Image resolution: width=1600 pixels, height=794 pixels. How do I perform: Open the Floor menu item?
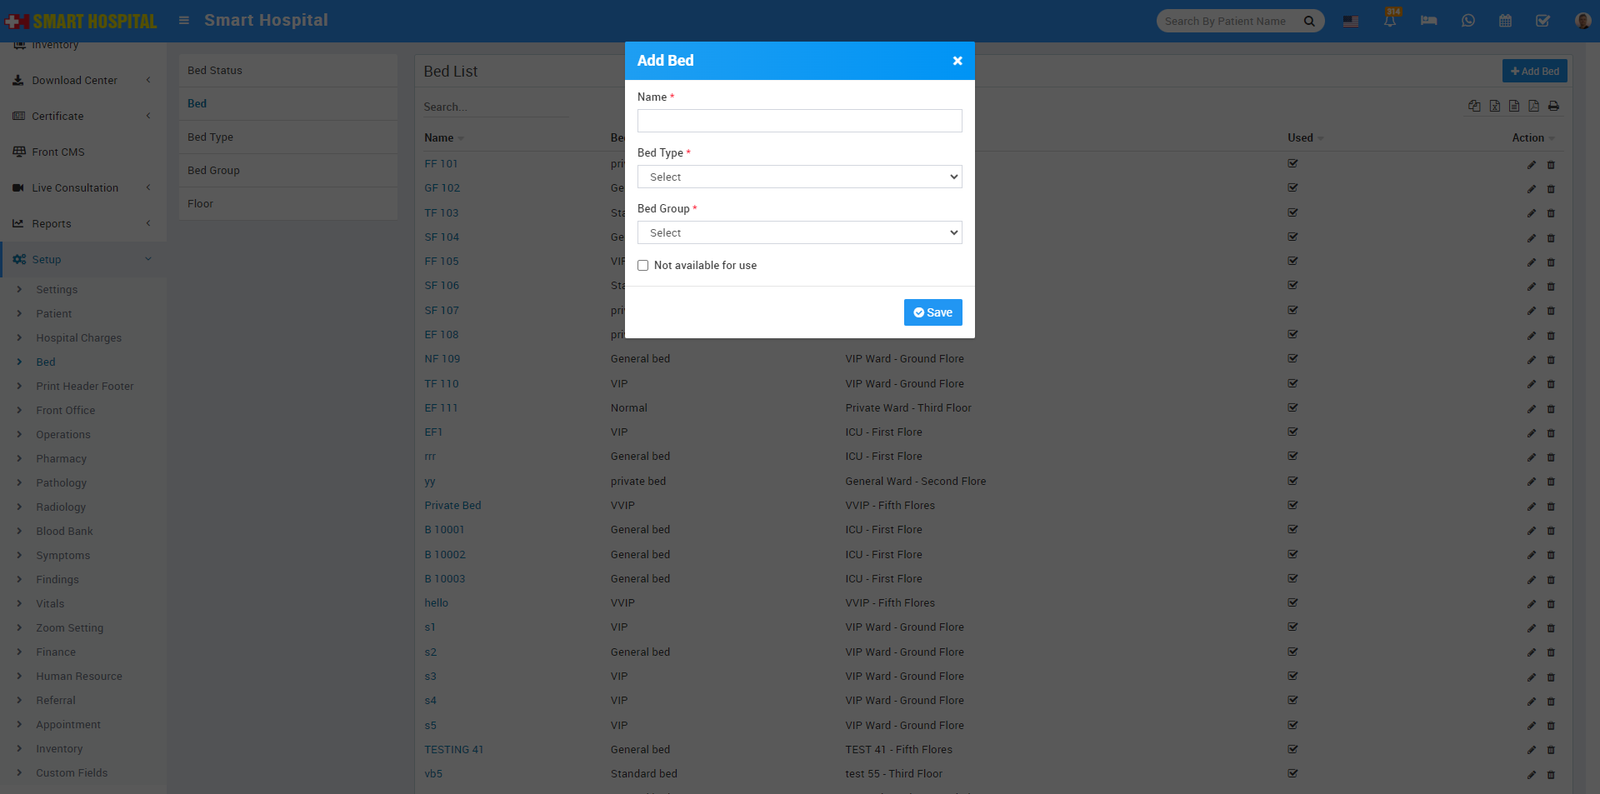point(200,204)
